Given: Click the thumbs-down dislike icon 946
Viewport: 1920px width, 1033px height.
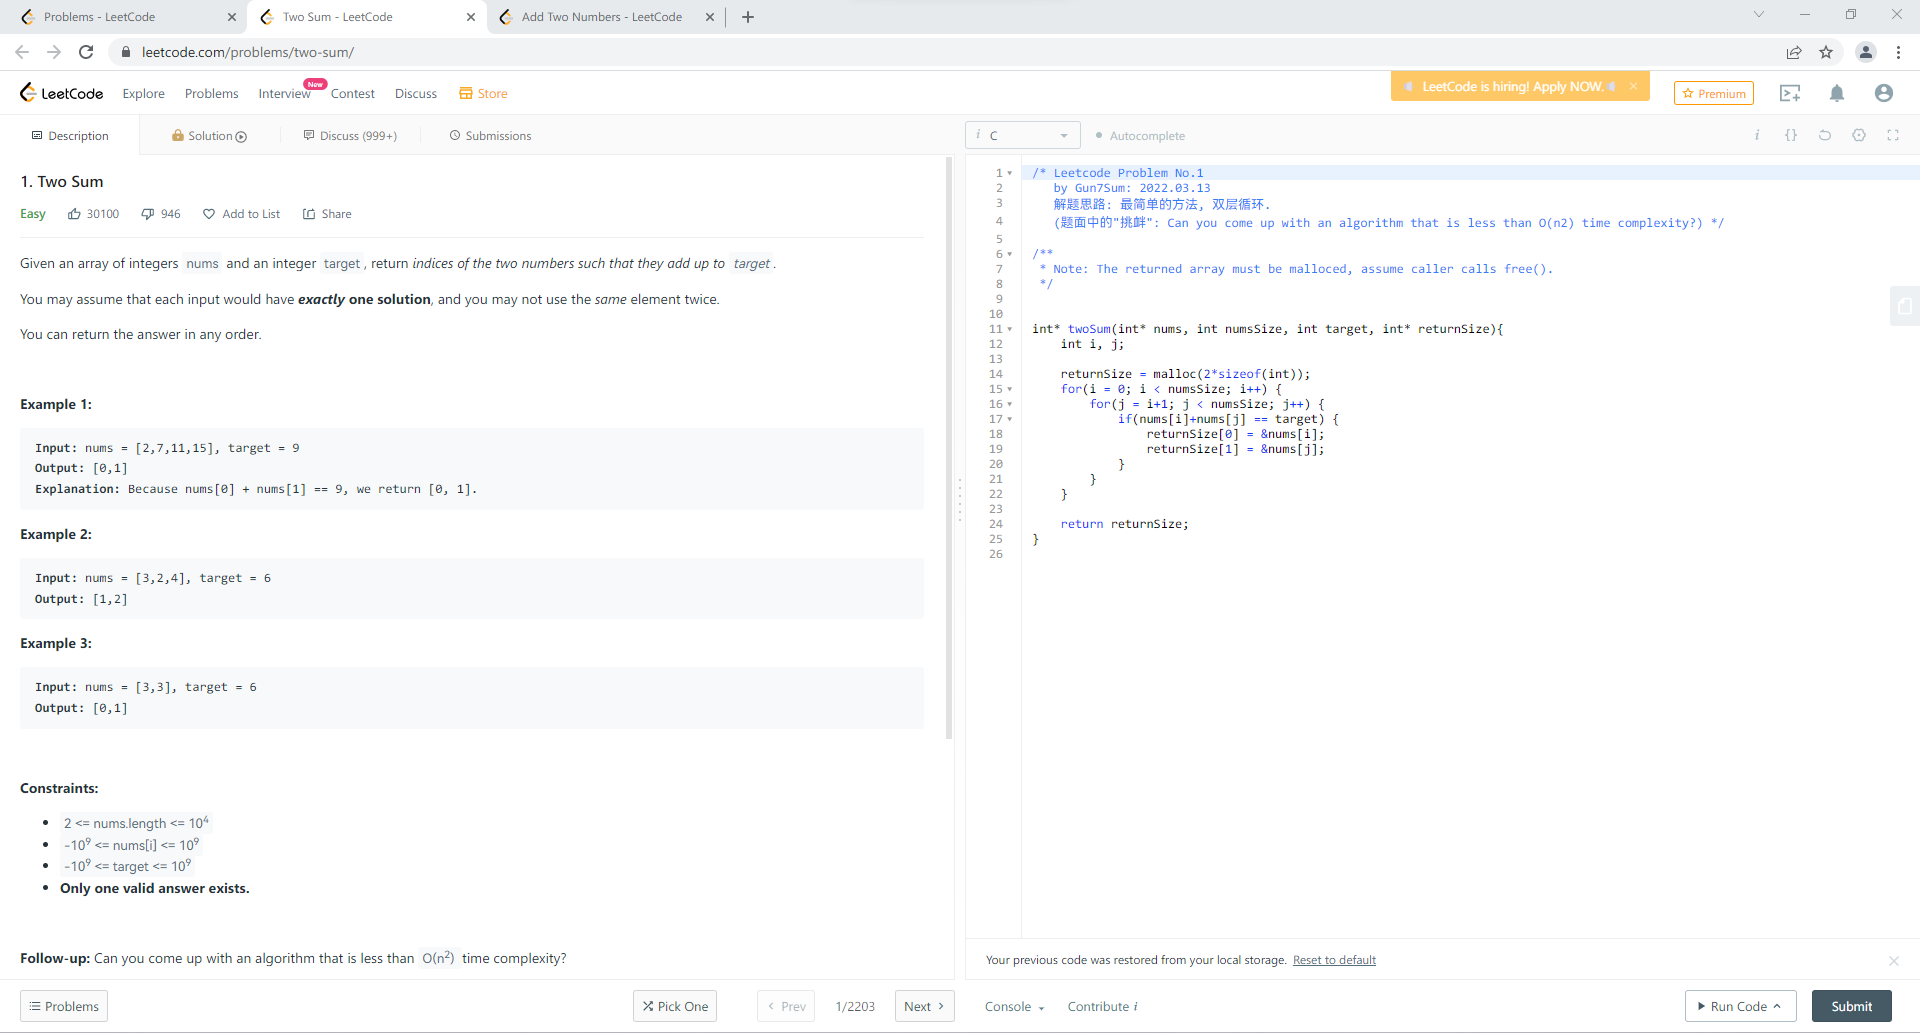Looking at the screenshot, I should 148,214.
